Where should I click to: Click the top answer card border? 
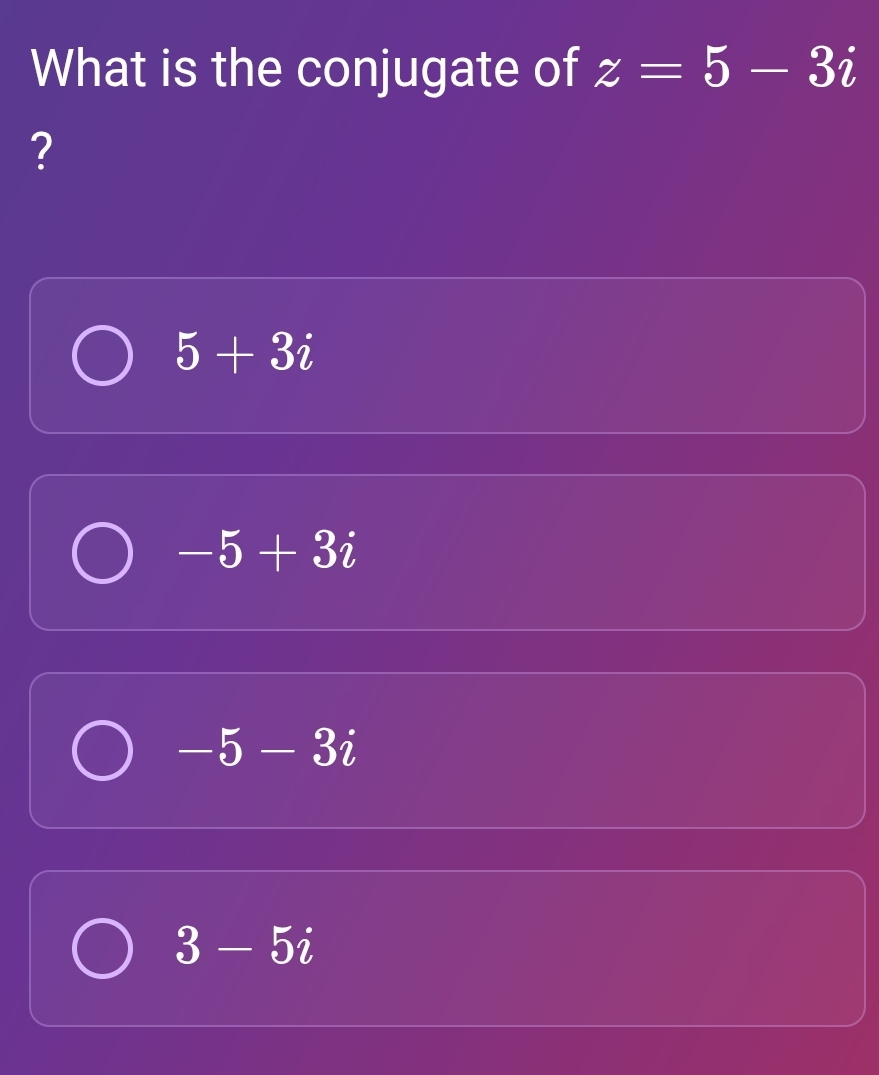coord(448,282)
